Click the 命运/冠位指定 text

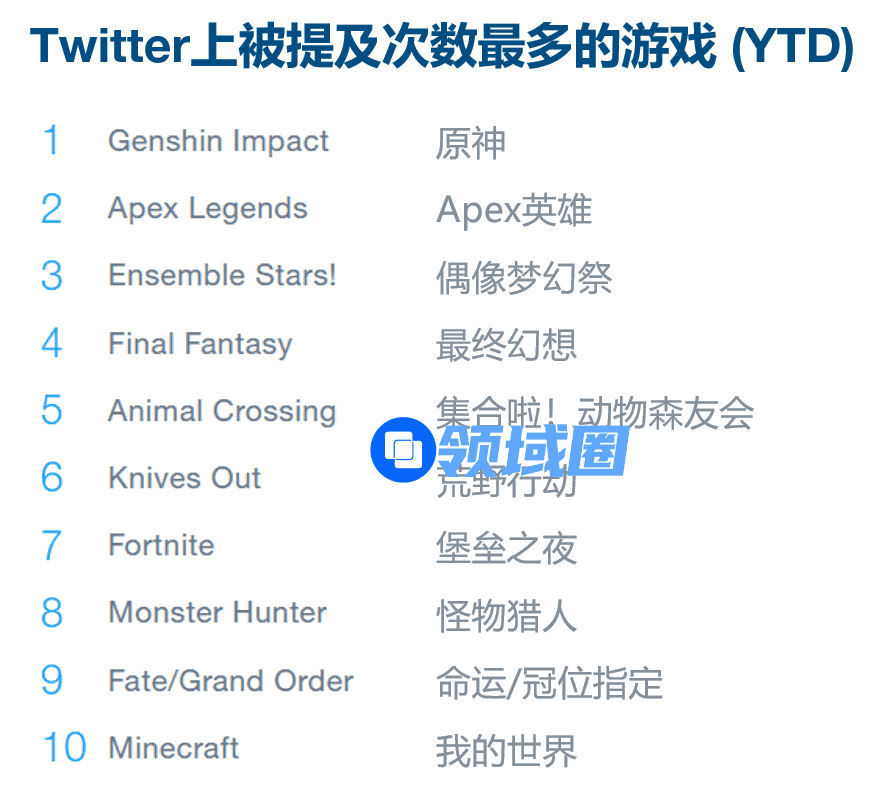pyautogui.click(x=549, y=683)
